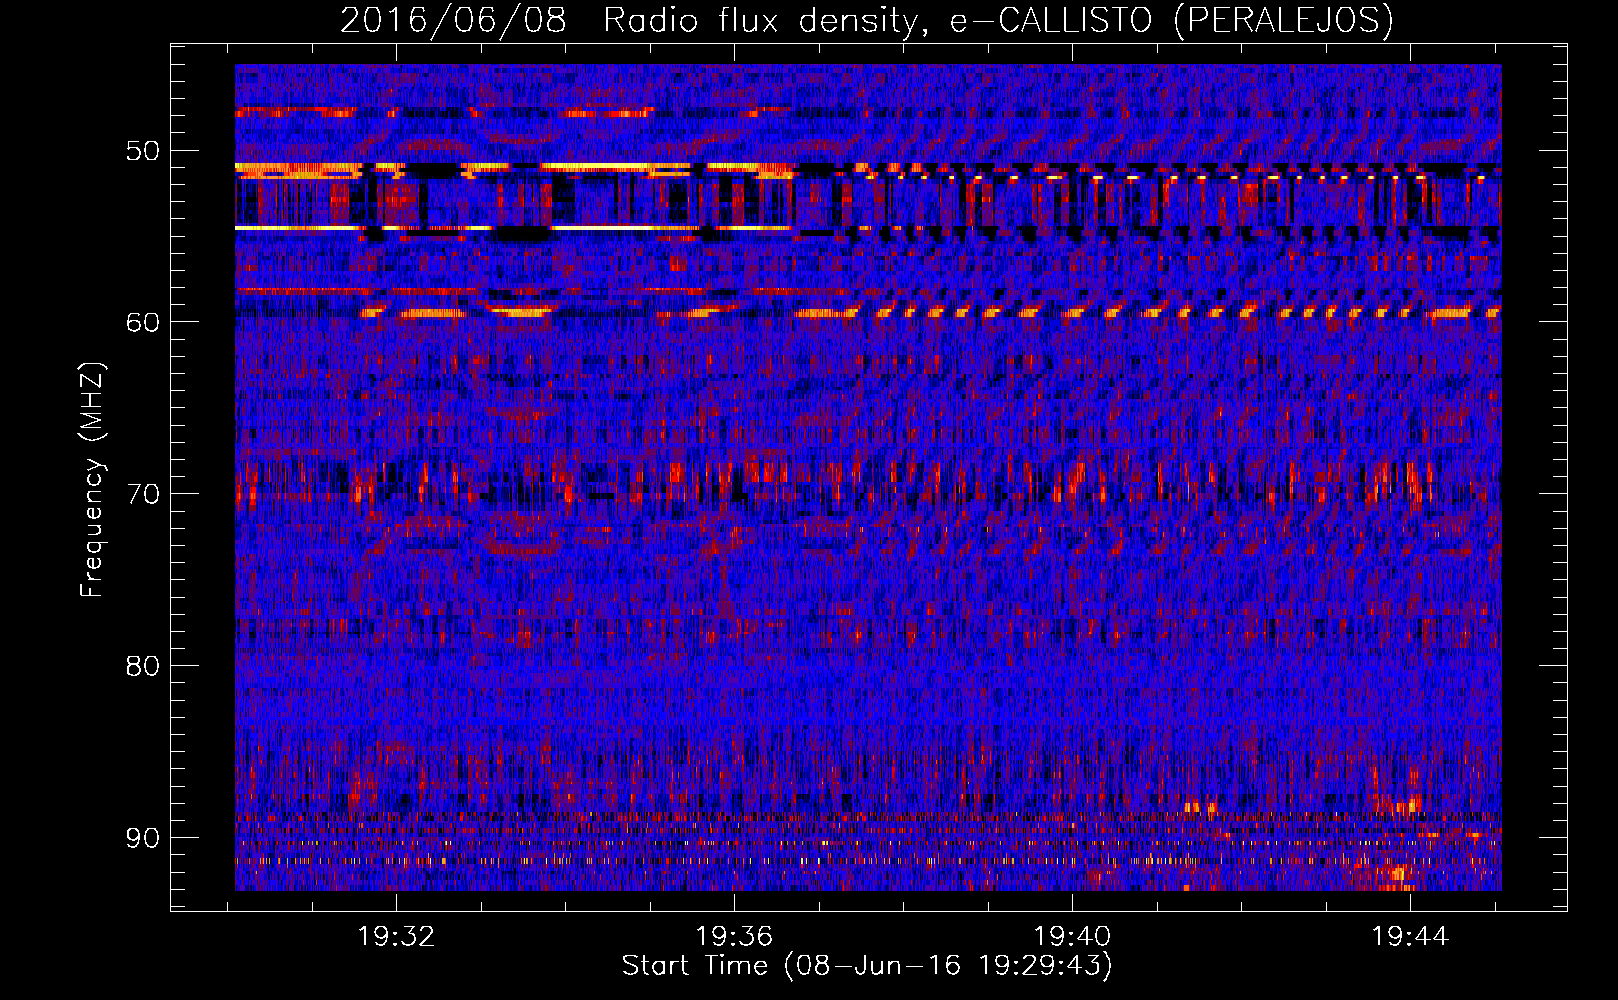Click the 19:40 time tick label
Image resolution: width=1618 pixels, height=1000 pixels.
click(1072, 937)
